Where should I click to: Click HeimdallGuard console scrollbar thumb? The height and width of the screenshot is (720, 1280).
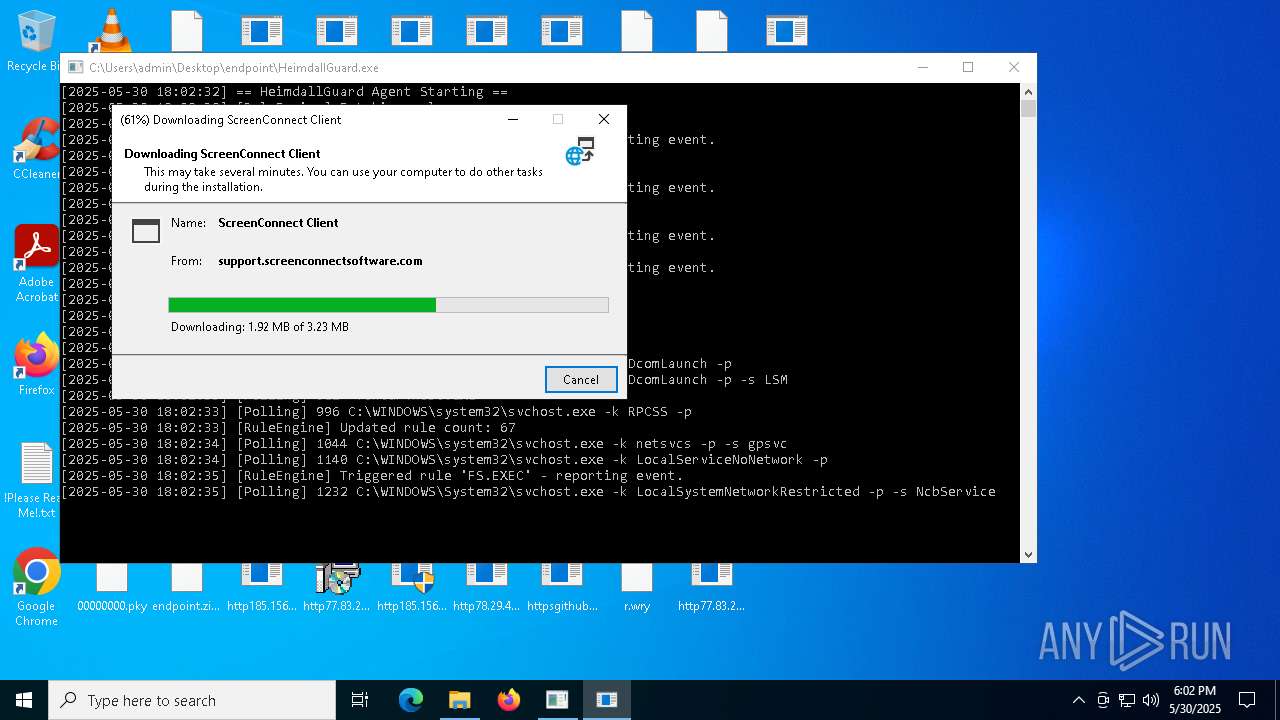click(1028, 108)
